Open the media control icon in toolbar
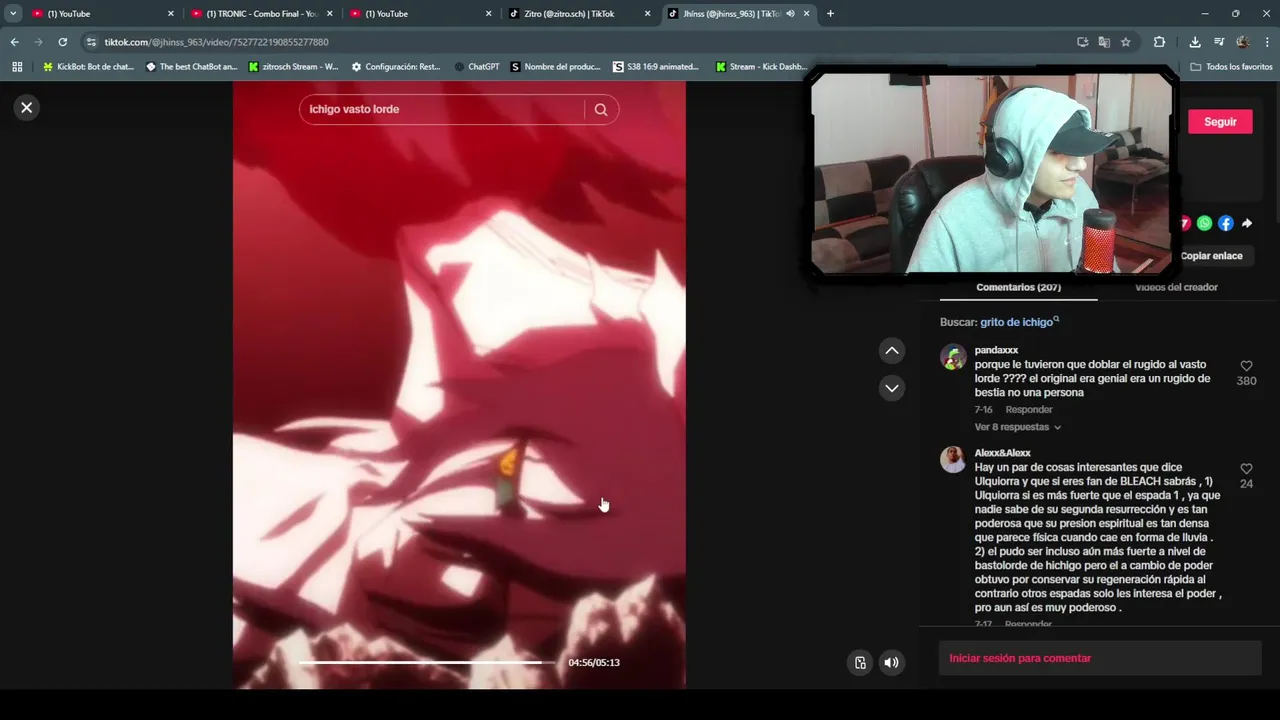This screenshot has height=720, width=1280. pyautogui.click(x=1219, y=42)
